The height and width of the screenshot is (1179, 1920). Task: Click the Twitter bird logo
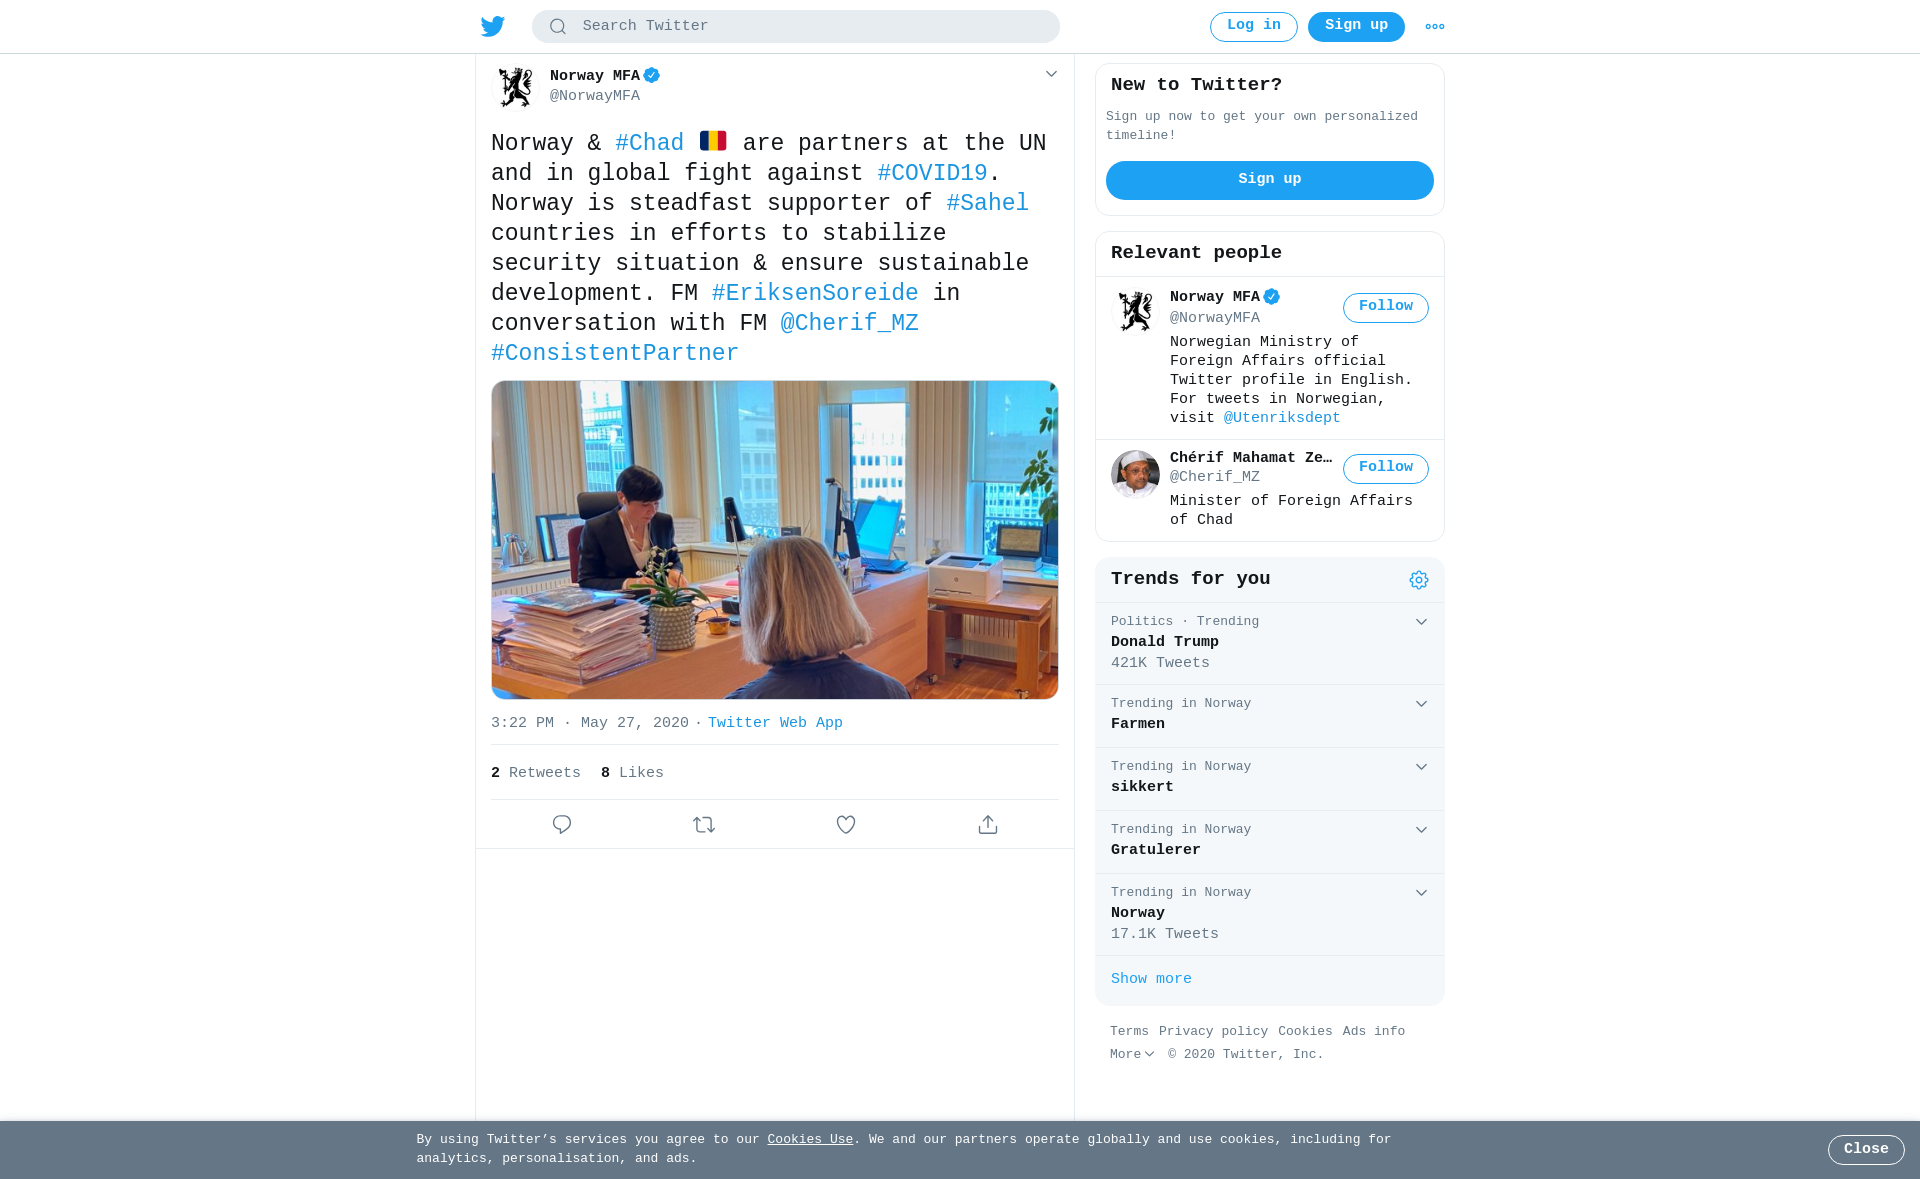pos(492,26)
